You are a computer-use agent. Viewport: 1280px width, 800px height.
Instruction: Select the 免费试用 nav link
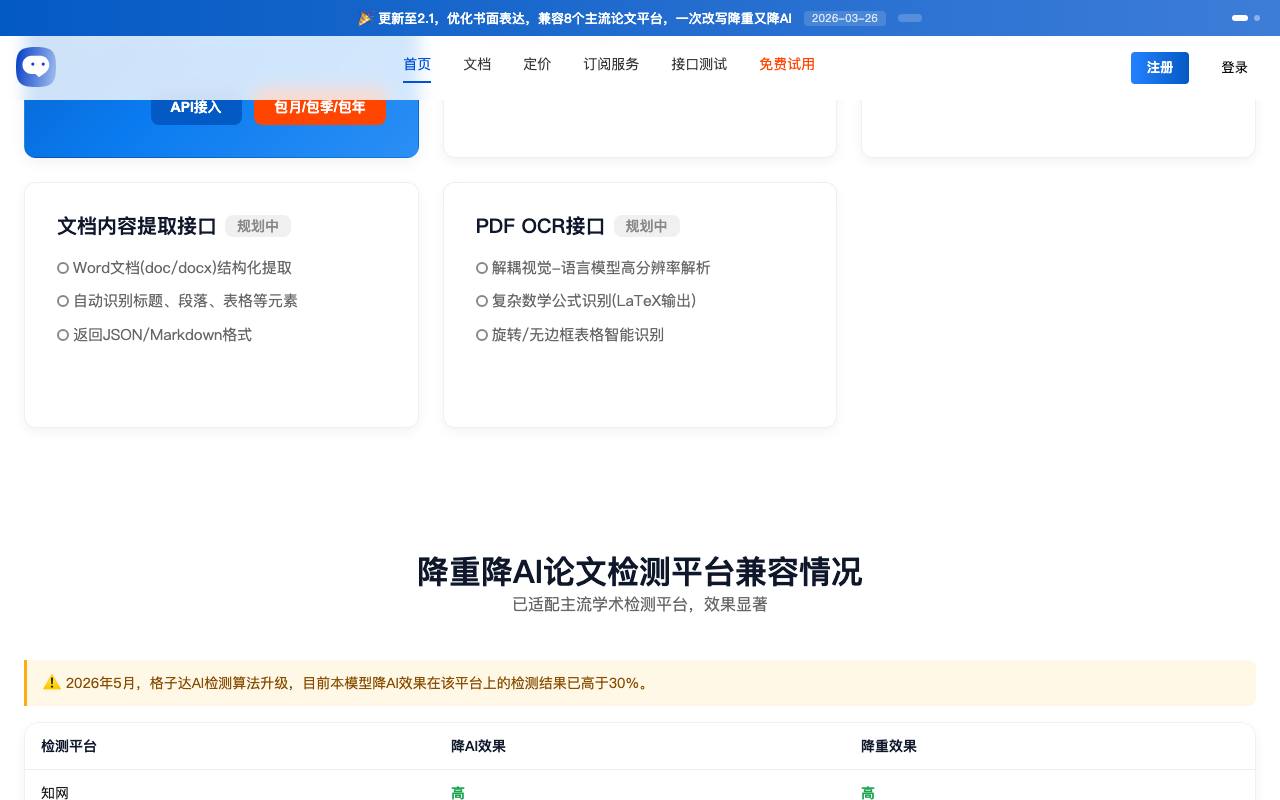pos(787,65)
